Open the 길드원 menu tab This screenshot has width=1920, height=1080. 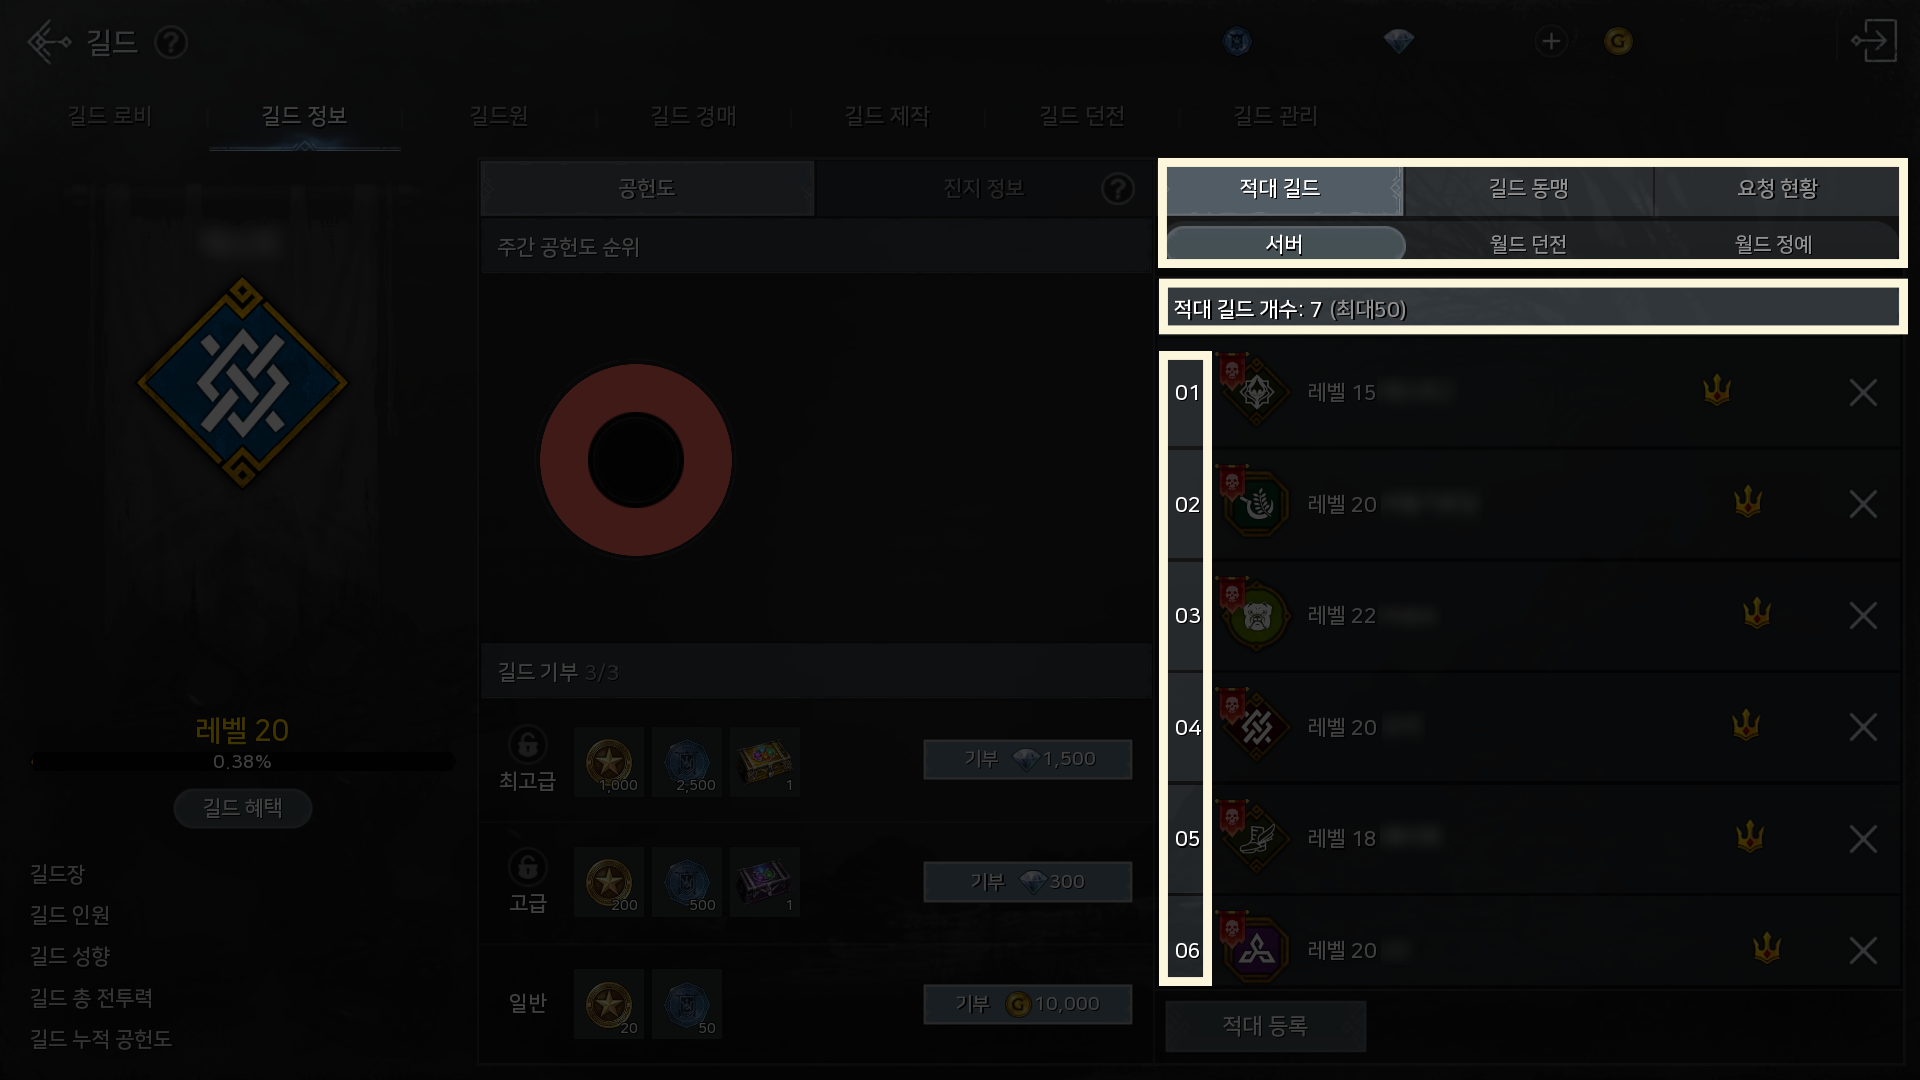click(x=498, y=116)
